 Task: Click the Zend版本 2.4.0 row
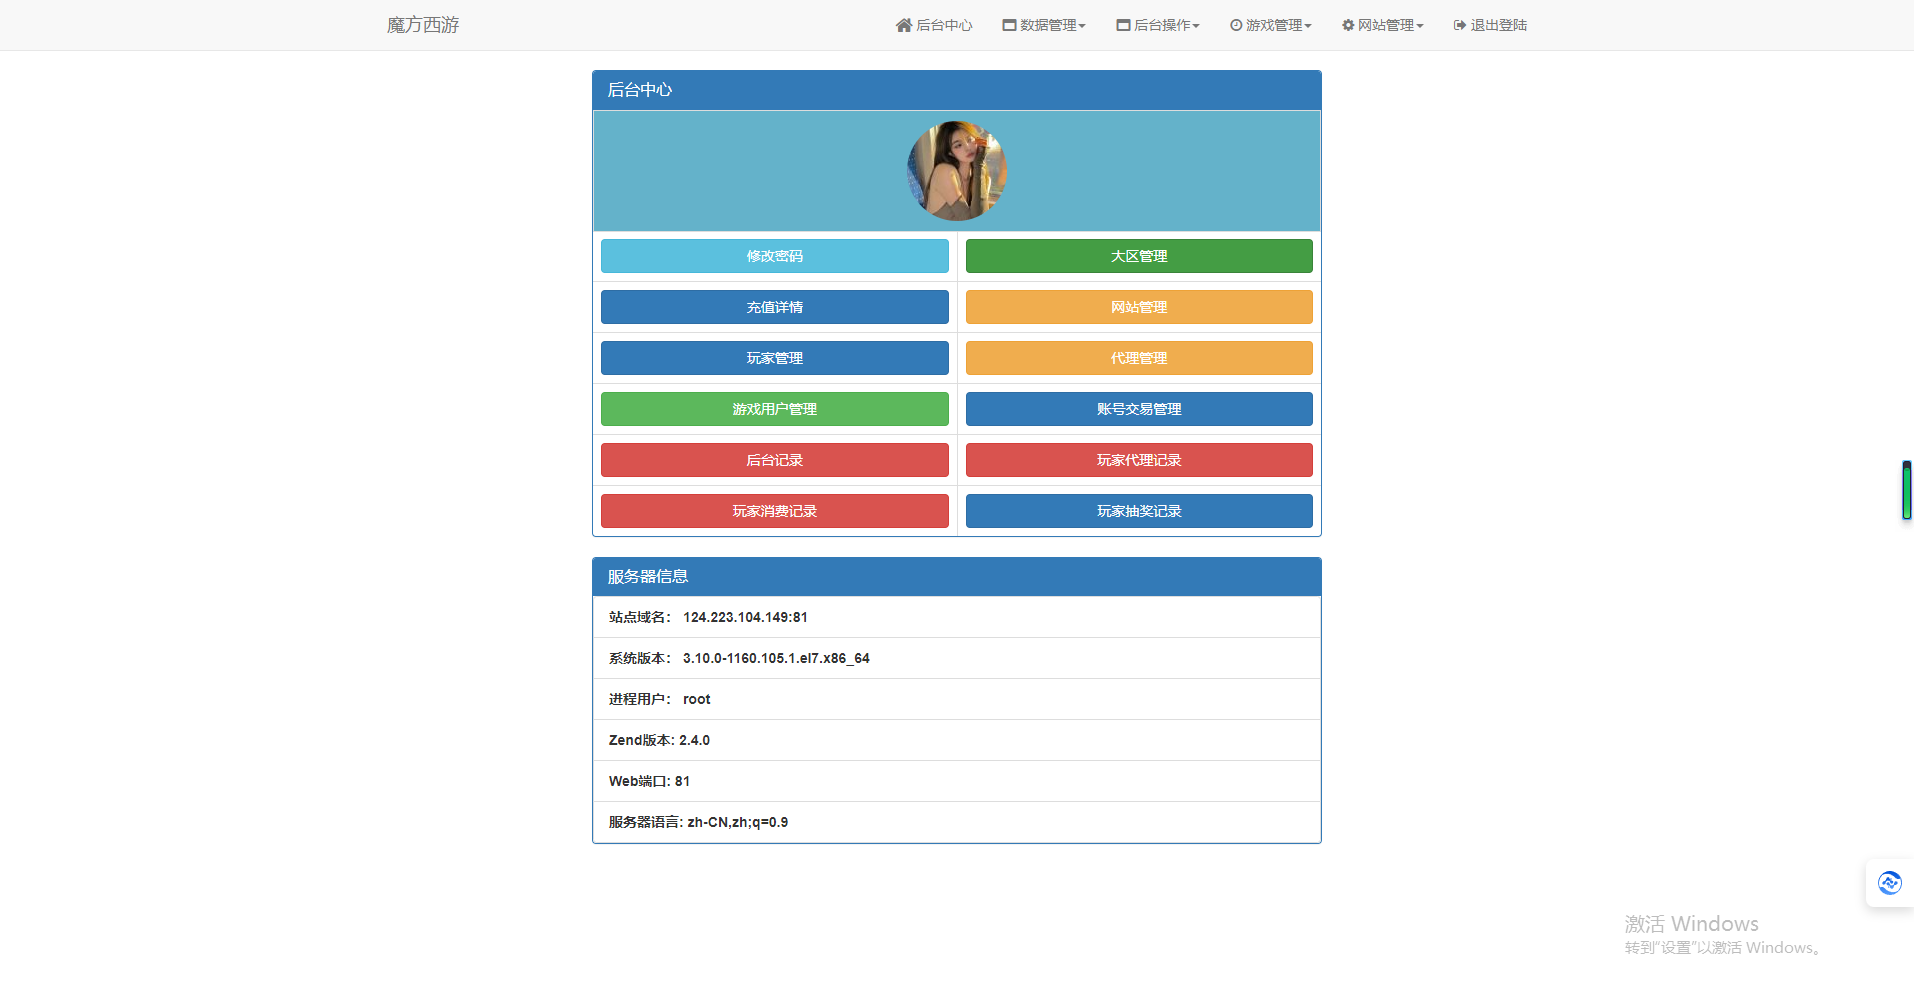[x=957, y=740]
